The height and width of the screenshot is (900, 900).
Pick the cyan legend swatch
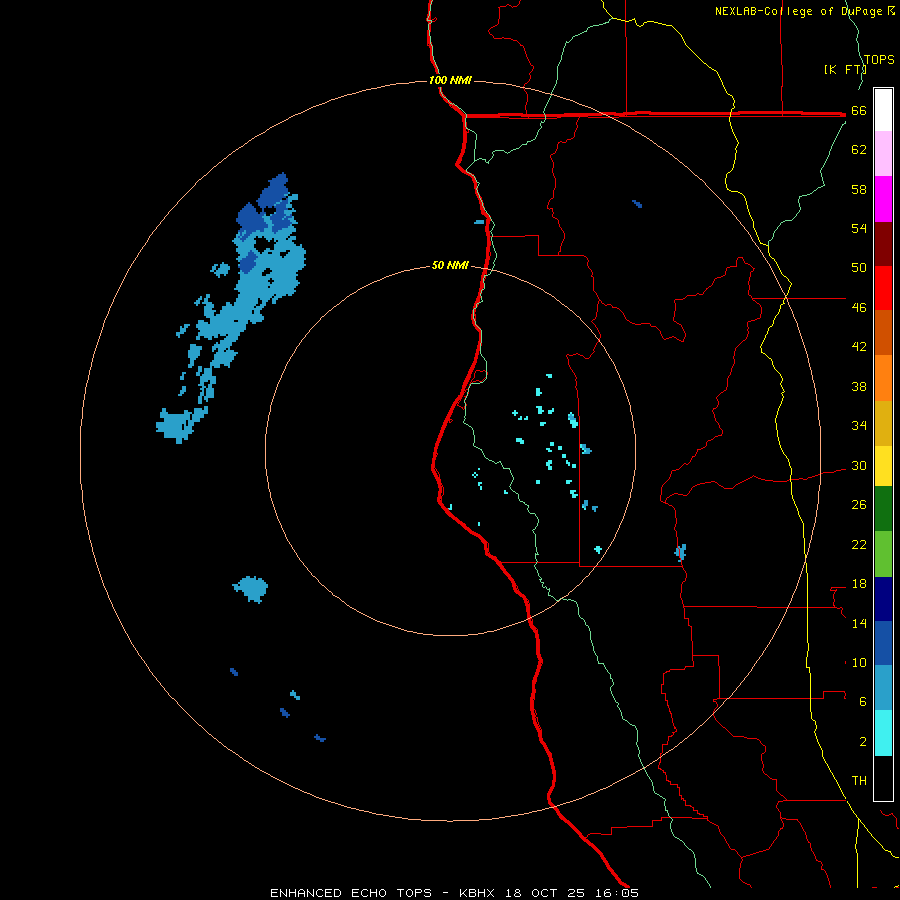click(883, 734)
